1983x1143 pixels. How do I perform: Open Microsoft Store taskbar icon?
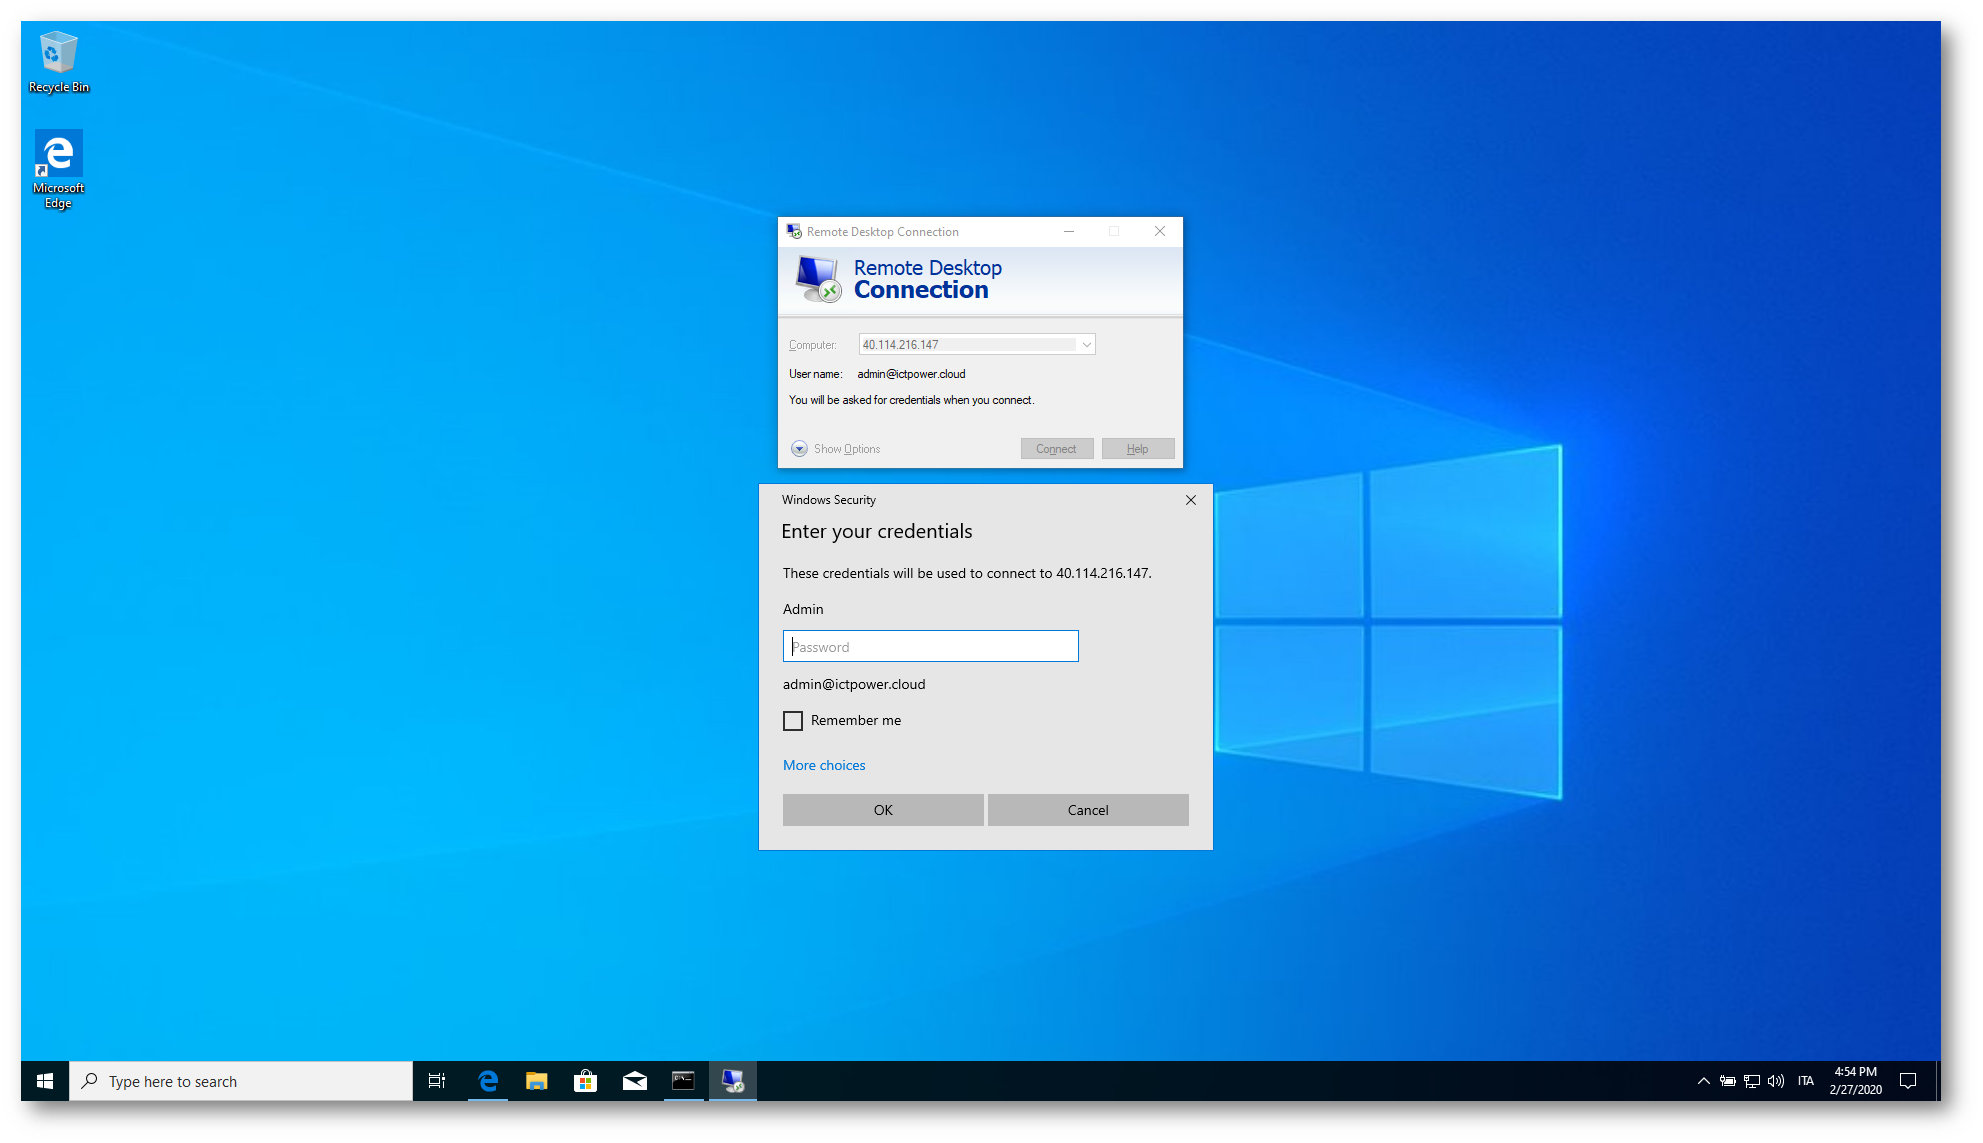(x=586, y=1081)
